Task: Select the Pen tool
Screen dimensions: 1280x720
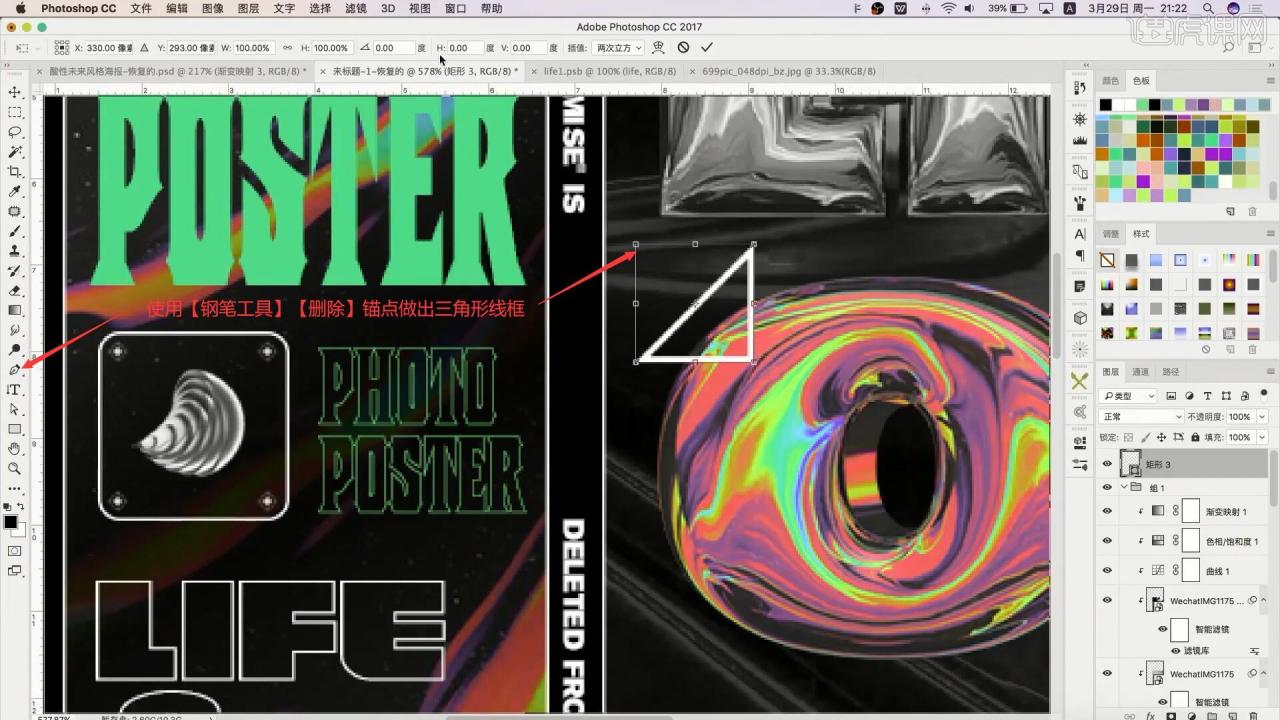Action: point(14,369)
